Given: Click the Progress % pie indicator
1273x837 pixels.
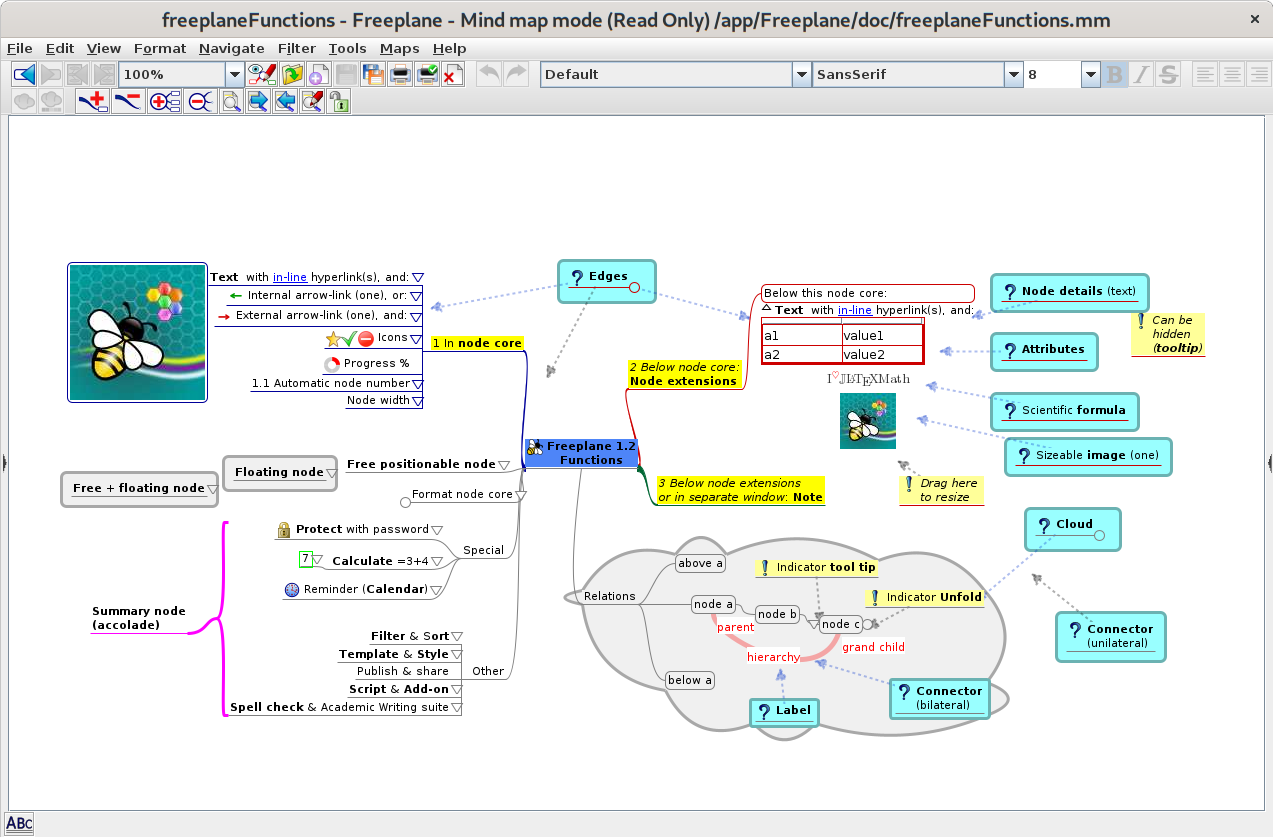Looking at the screenshot, I should (332, 364).
